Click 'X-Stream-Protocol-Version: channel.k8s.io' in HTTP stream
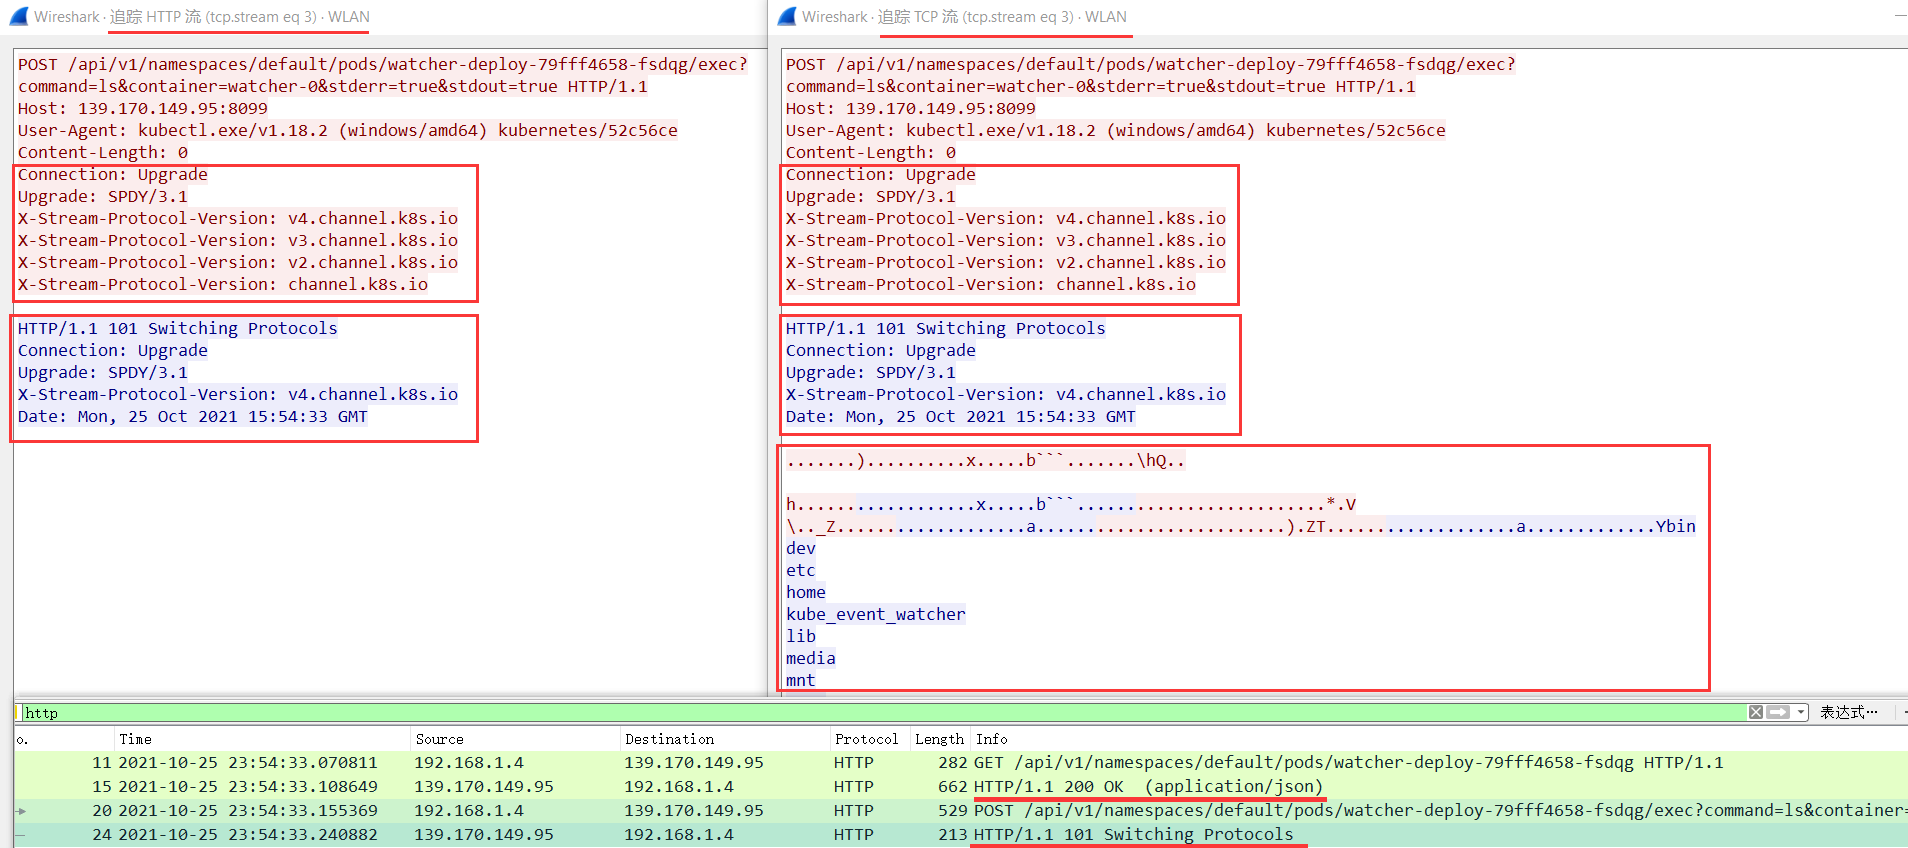Screen dimensions: 1908x848 222,284
